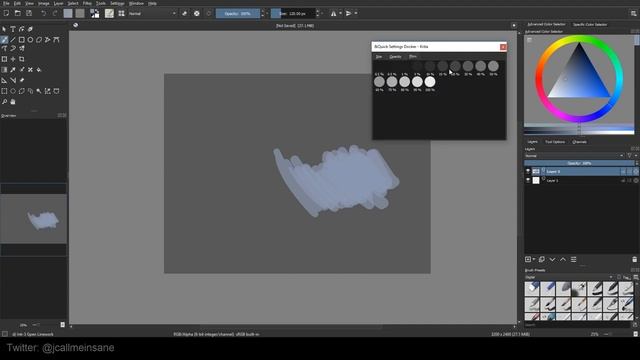Switch to Specific Color Selector tab
Image resolution: width=640 pixels, height=360 pixels.
[590, 24]
